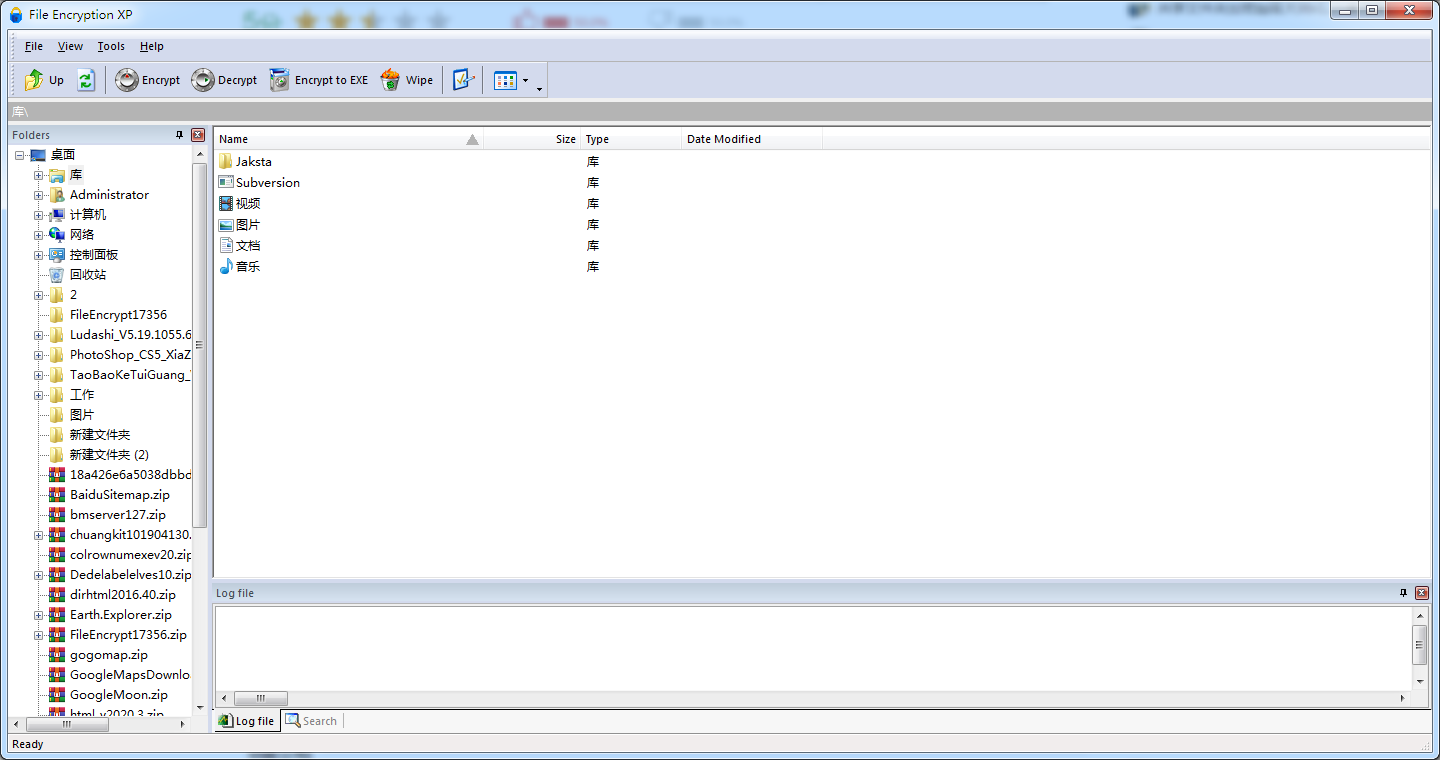Viewport: 1440px width, 760px height.
Task: Select 回收站 in the folder tree
Action: (x=87, y=274)
